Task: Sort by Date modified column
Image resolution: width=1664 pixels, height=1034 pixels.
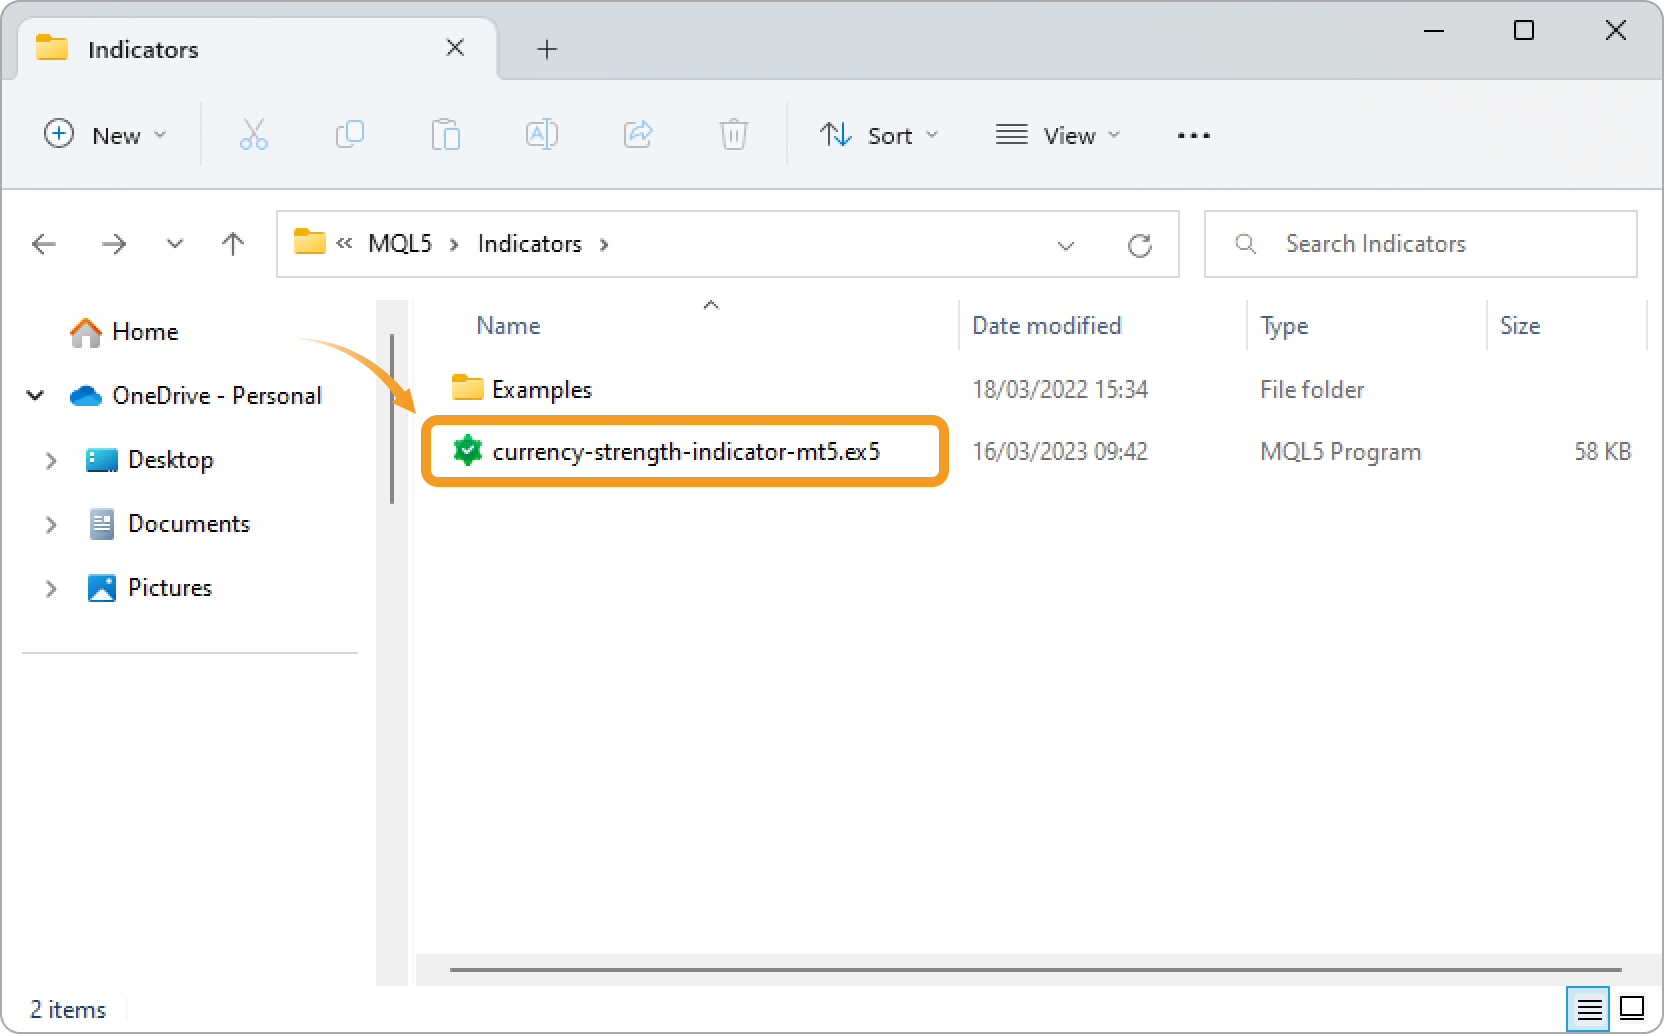Action: click(x=1047, y=326)
